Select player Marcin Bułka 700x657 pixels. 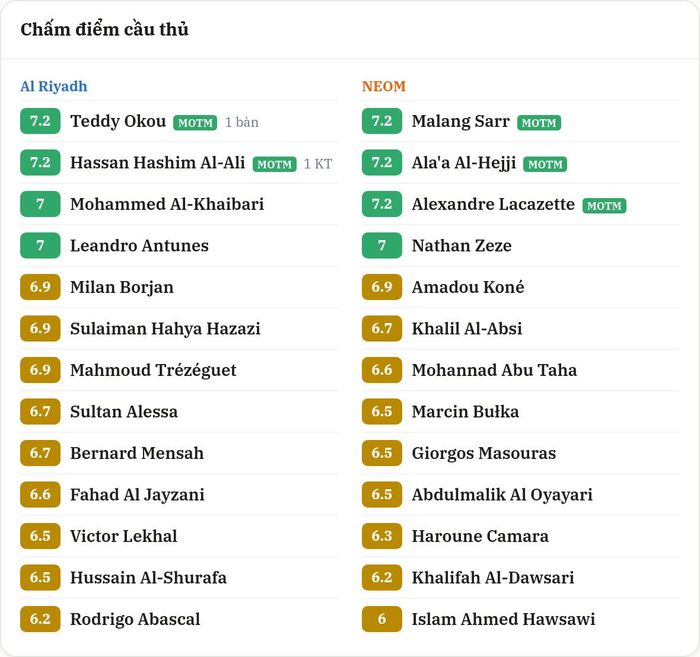(465, 412)
